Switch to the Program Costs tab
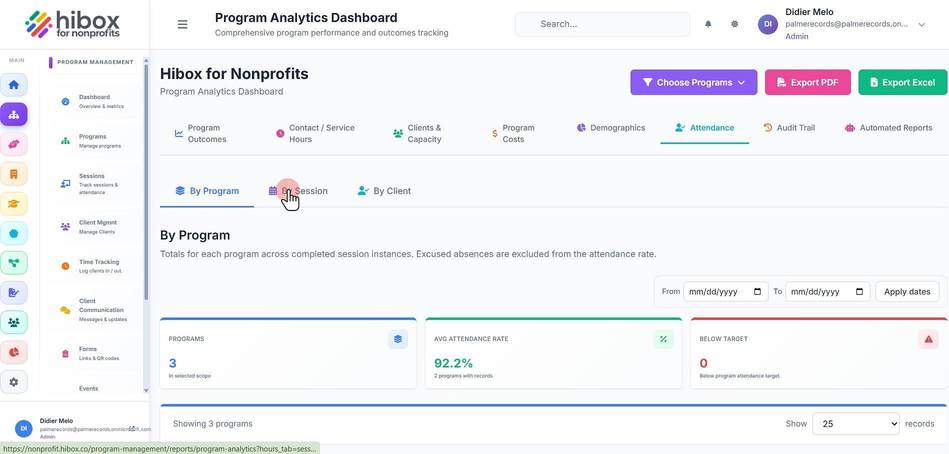Viewport: 949px width, 454px height. [x=513, y=133]
